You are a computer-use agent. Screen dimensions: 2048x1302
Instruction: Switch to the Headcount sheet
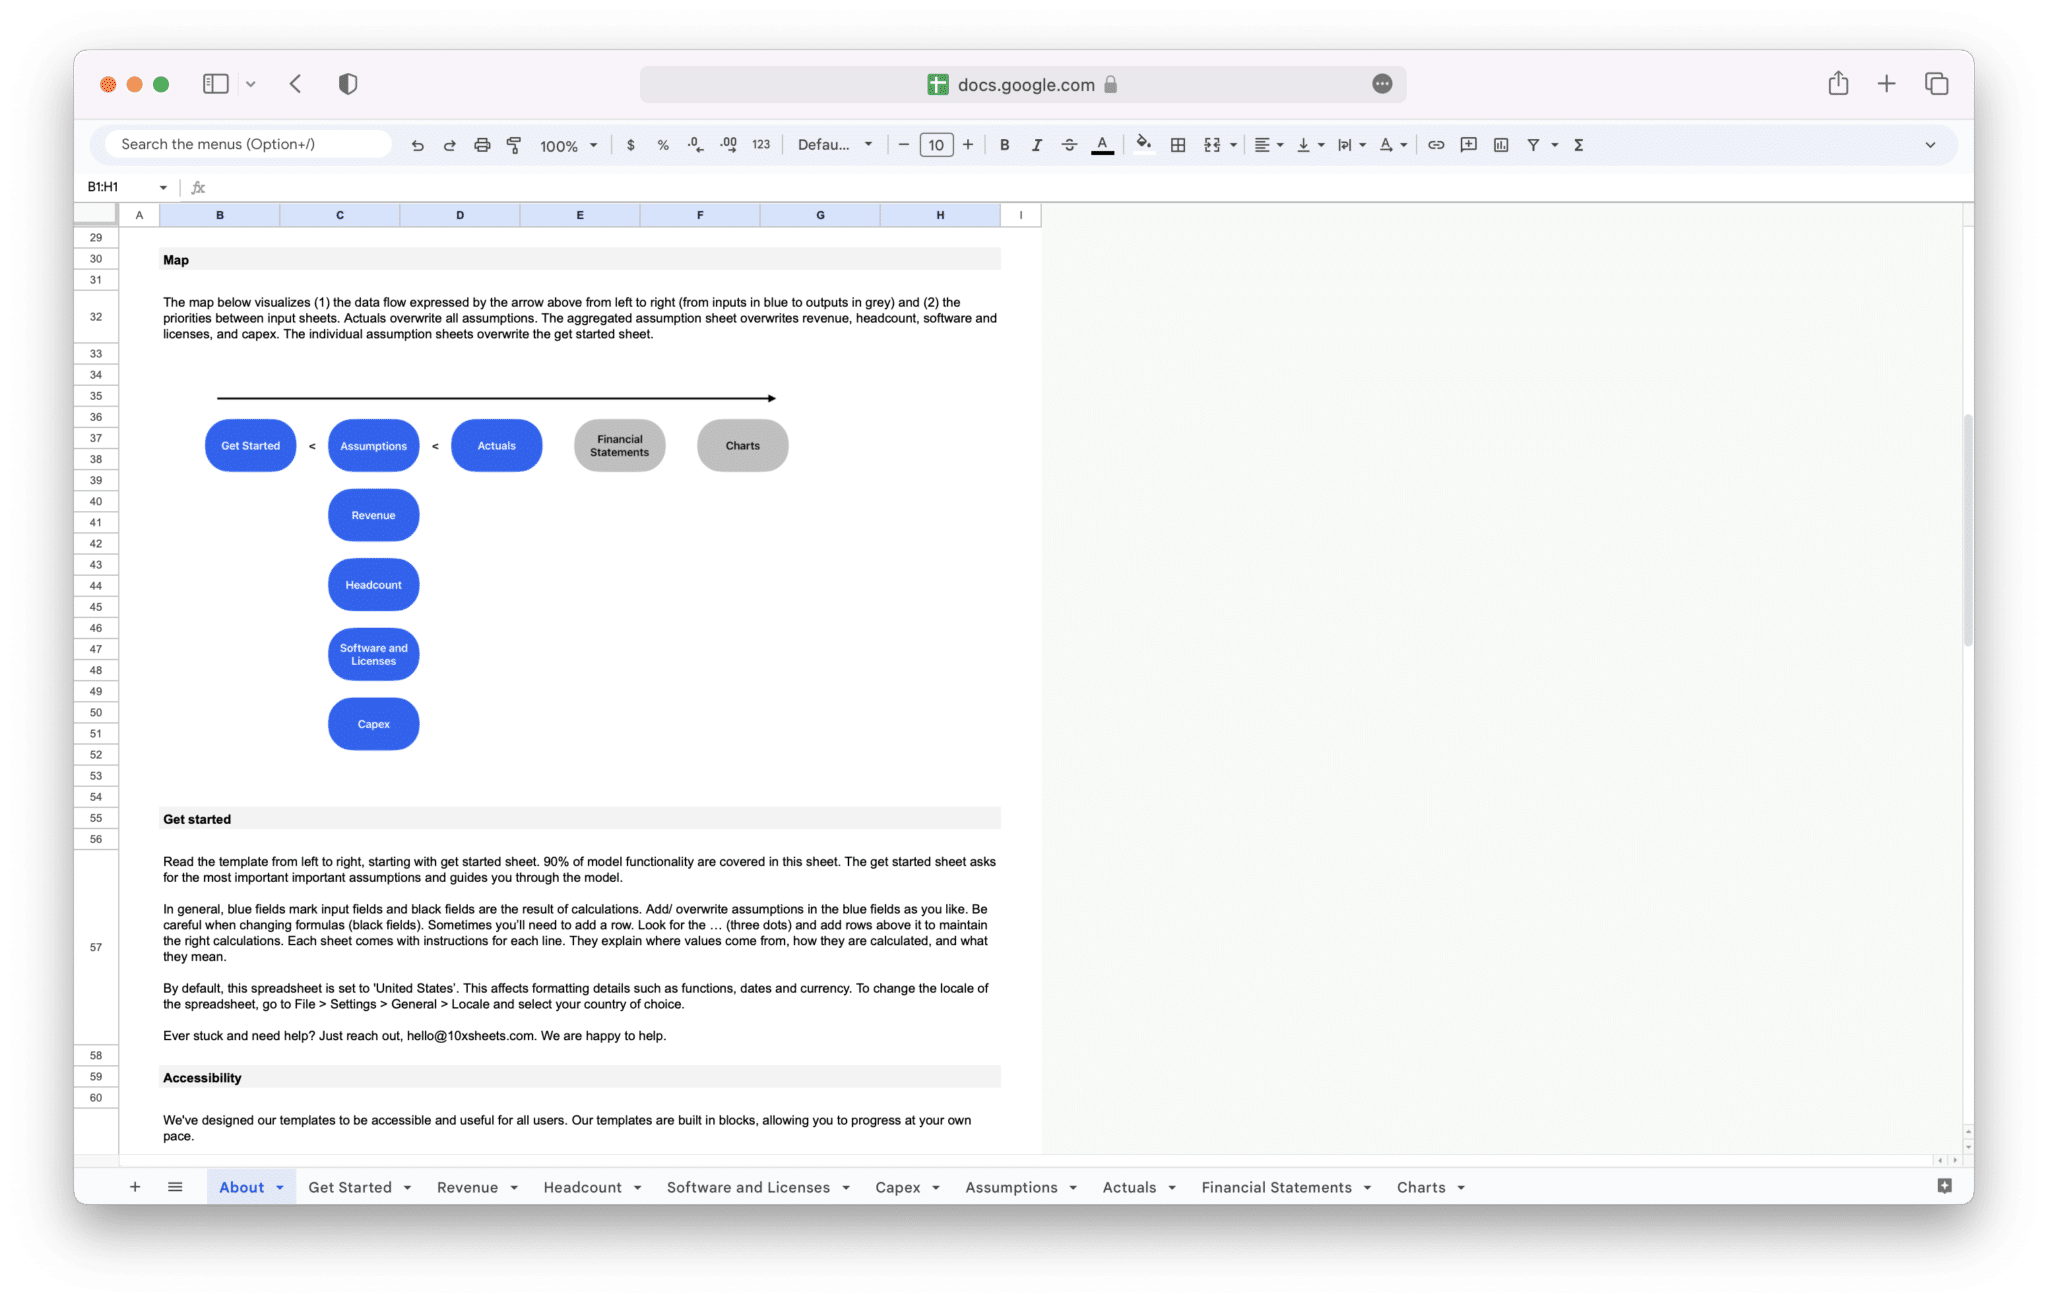coord(583,1187)
